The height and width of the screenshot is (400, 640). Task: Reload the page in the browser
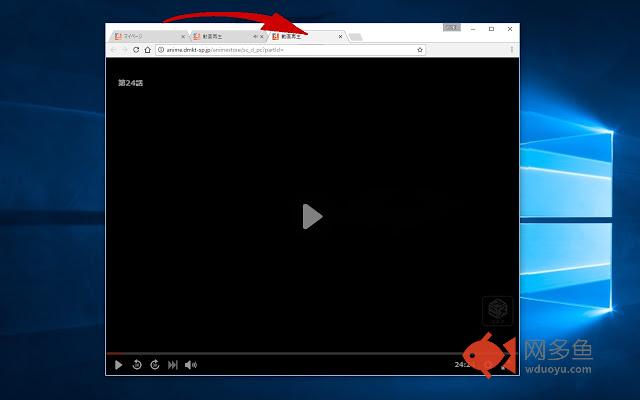click(x=136, y=50)
